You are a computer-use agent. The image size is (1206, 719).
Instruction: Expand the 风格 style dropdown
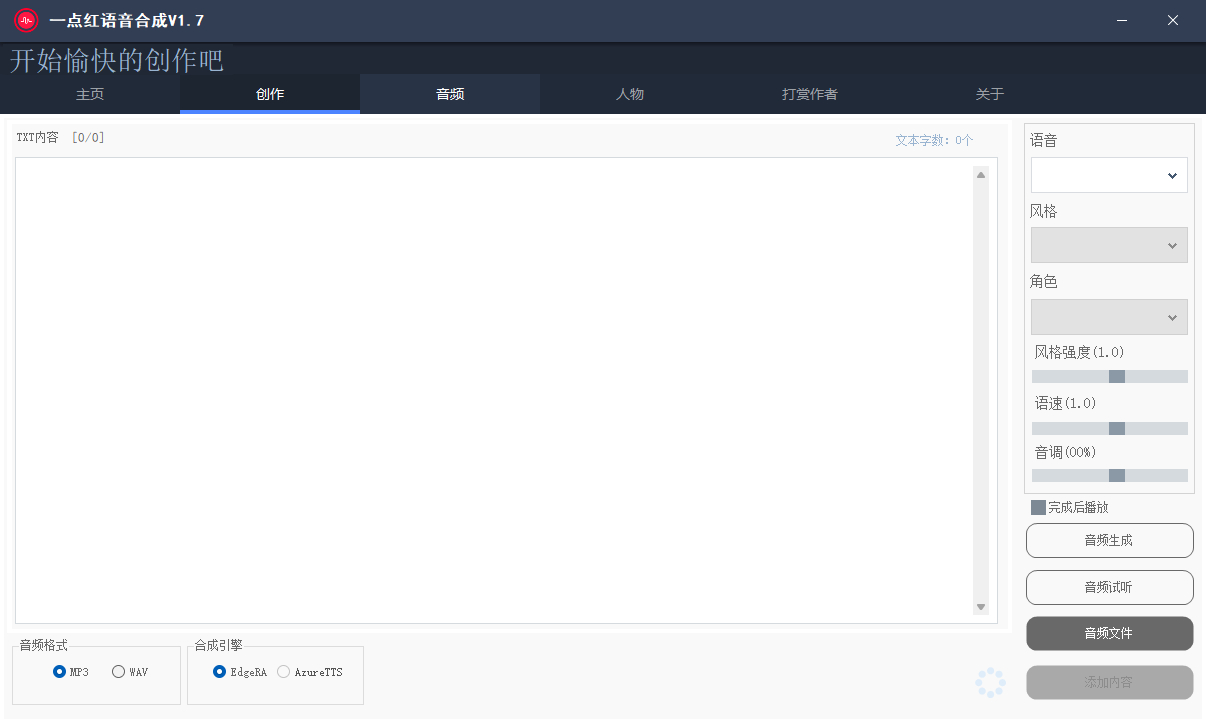click(1109, 245)
